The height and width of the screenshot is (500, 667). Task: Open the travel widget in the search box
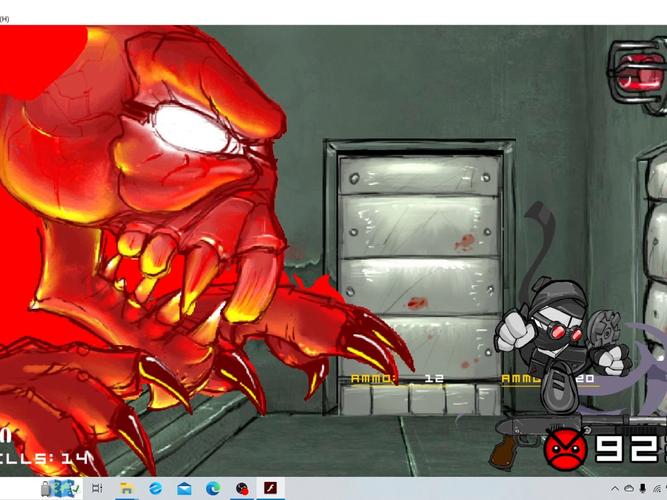point(60,489)
